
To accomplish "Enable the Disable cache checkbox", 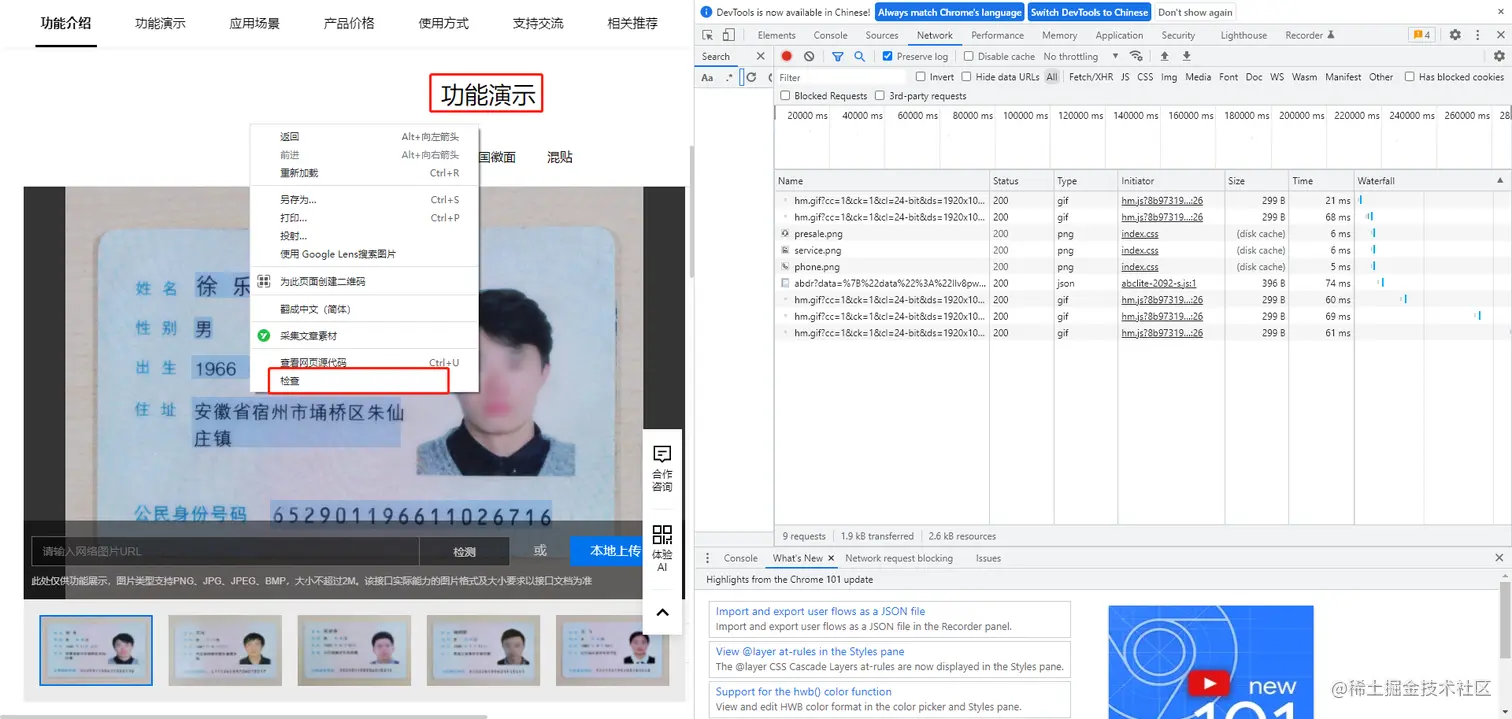I will (967, 57).
